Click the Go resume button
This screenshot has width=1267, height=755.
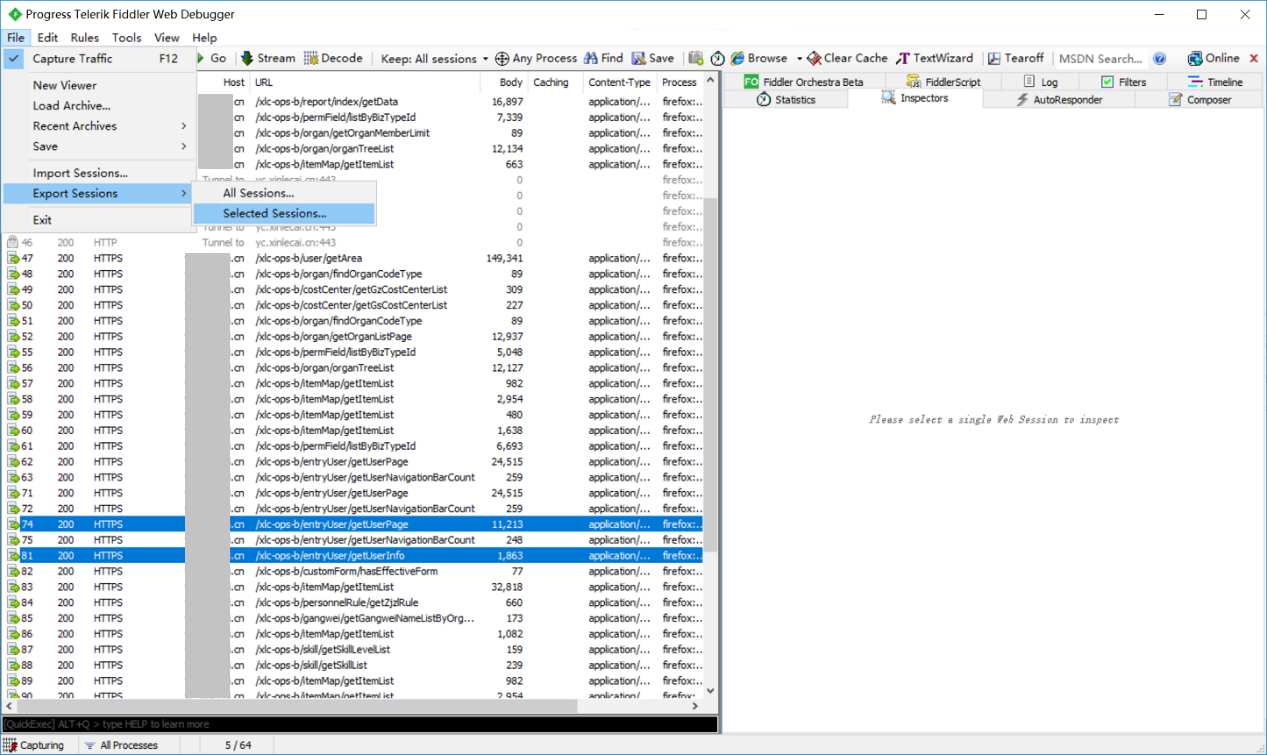pyautogui.click(x=212, y=59)
